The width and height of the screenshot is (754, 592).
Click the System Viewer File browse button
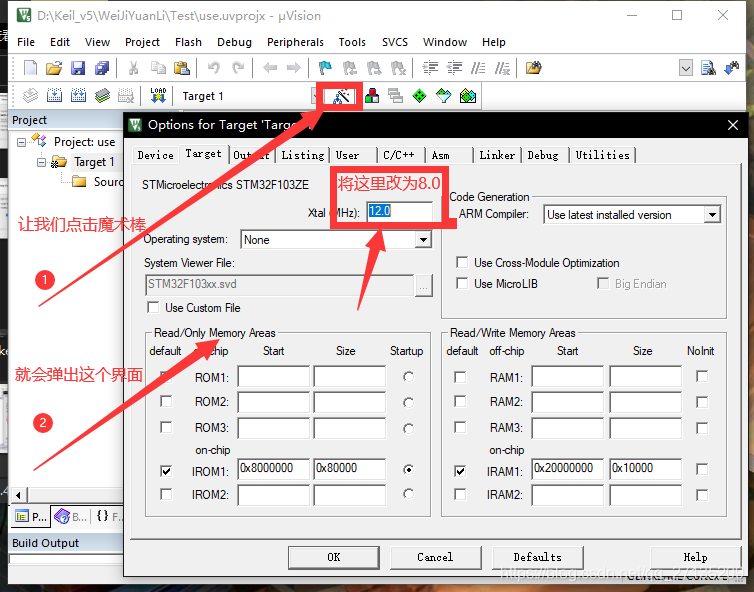(424, 285)
